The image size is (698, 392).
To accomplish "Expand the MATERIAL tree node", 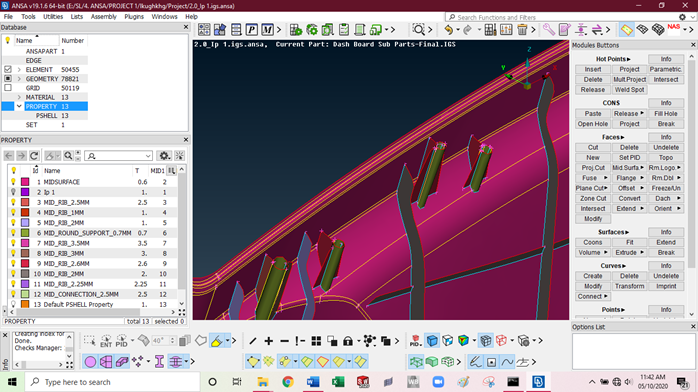I will click(x=19, y=97).
